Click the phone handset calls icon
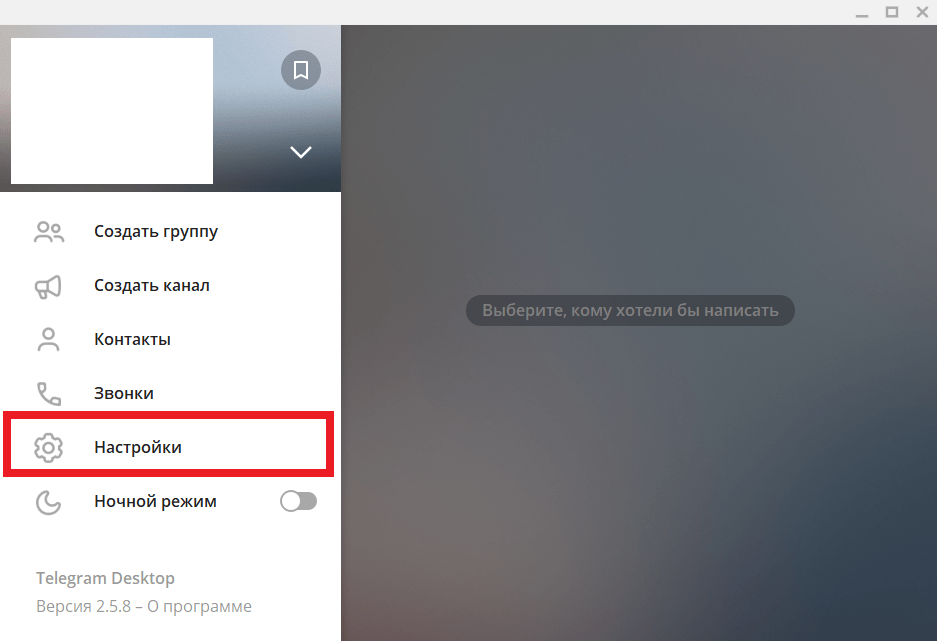 coord(49,394)
